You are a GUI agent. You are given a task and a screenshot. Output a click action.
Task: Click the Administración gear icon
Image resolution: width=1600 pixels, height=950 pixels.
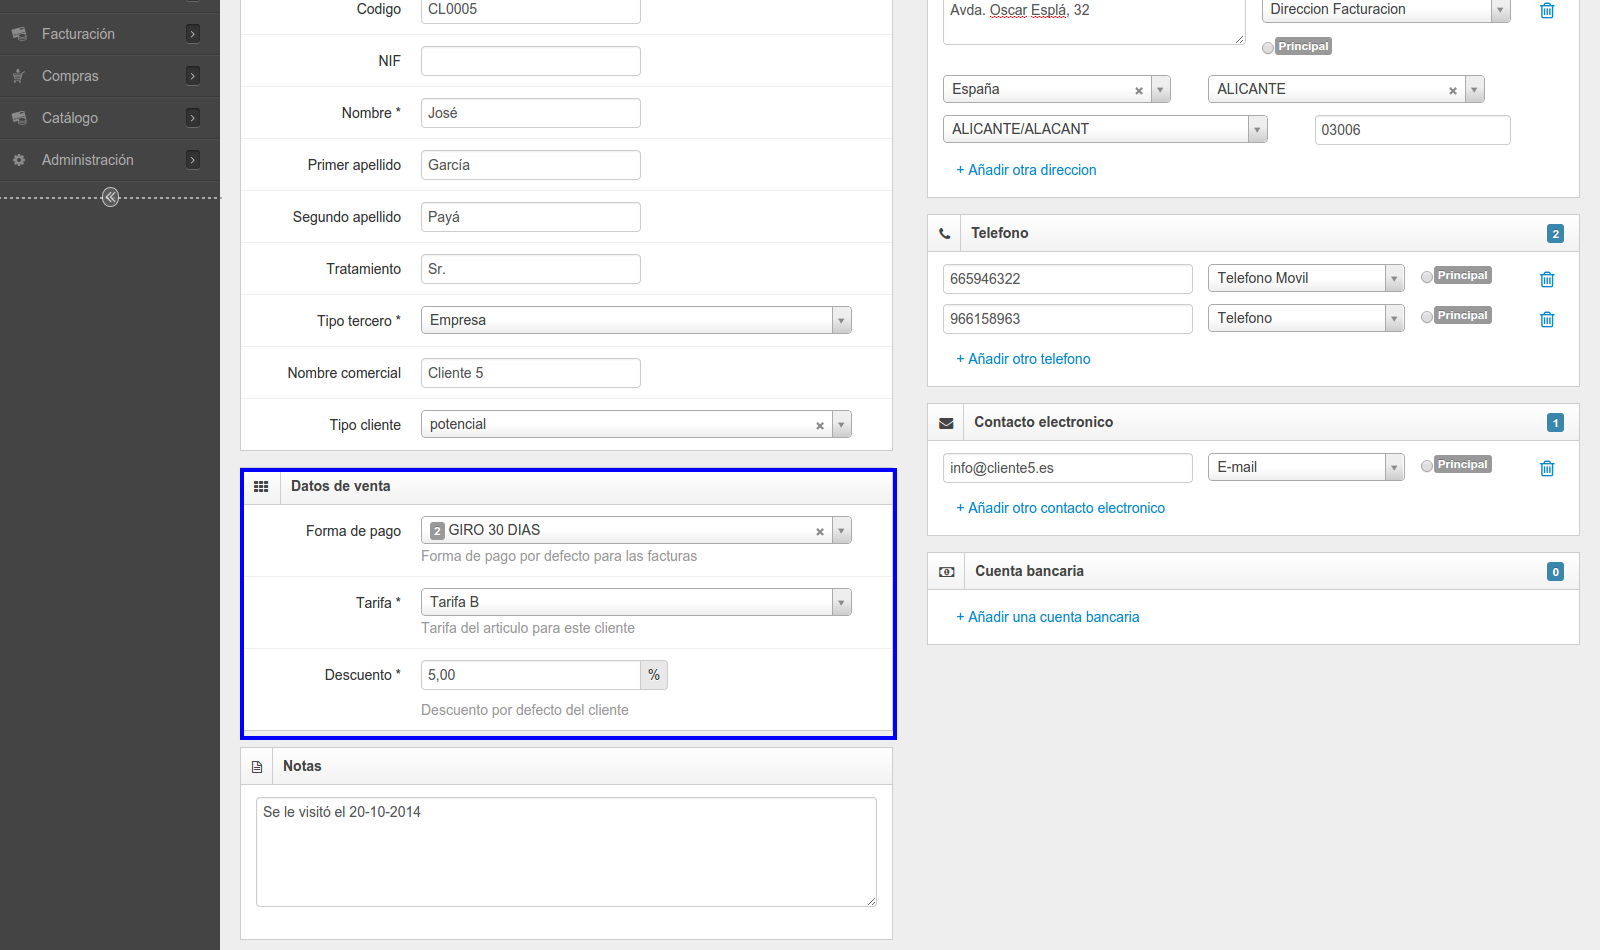point(19,160)
